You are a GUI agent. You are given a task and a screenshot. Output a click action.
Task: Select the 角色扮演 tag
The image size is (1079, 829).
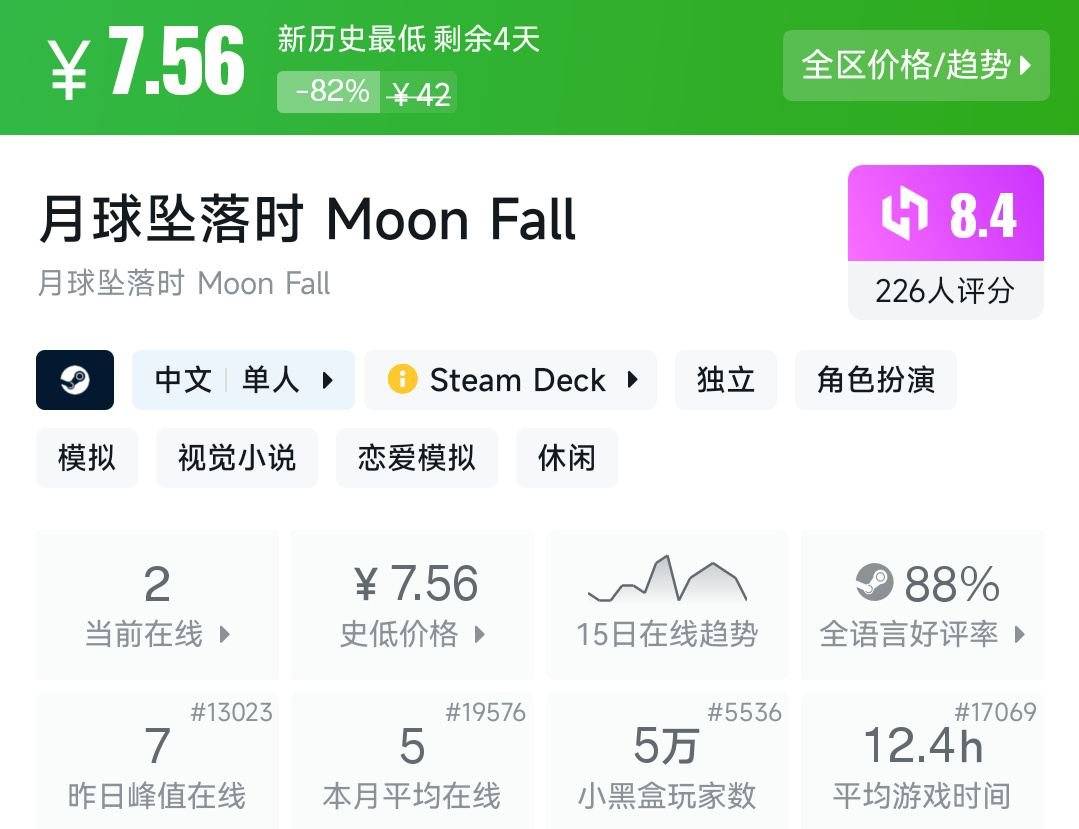pos(876,380)
